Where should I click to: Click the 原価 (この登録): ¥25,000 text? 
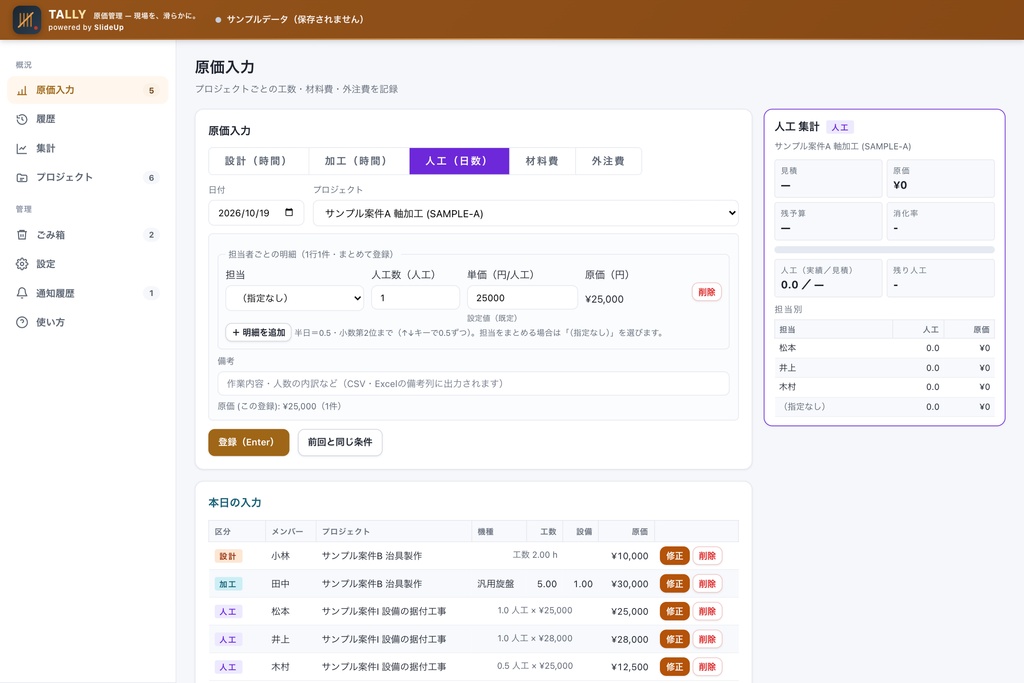pyautogui.click(x=280, y=406)
